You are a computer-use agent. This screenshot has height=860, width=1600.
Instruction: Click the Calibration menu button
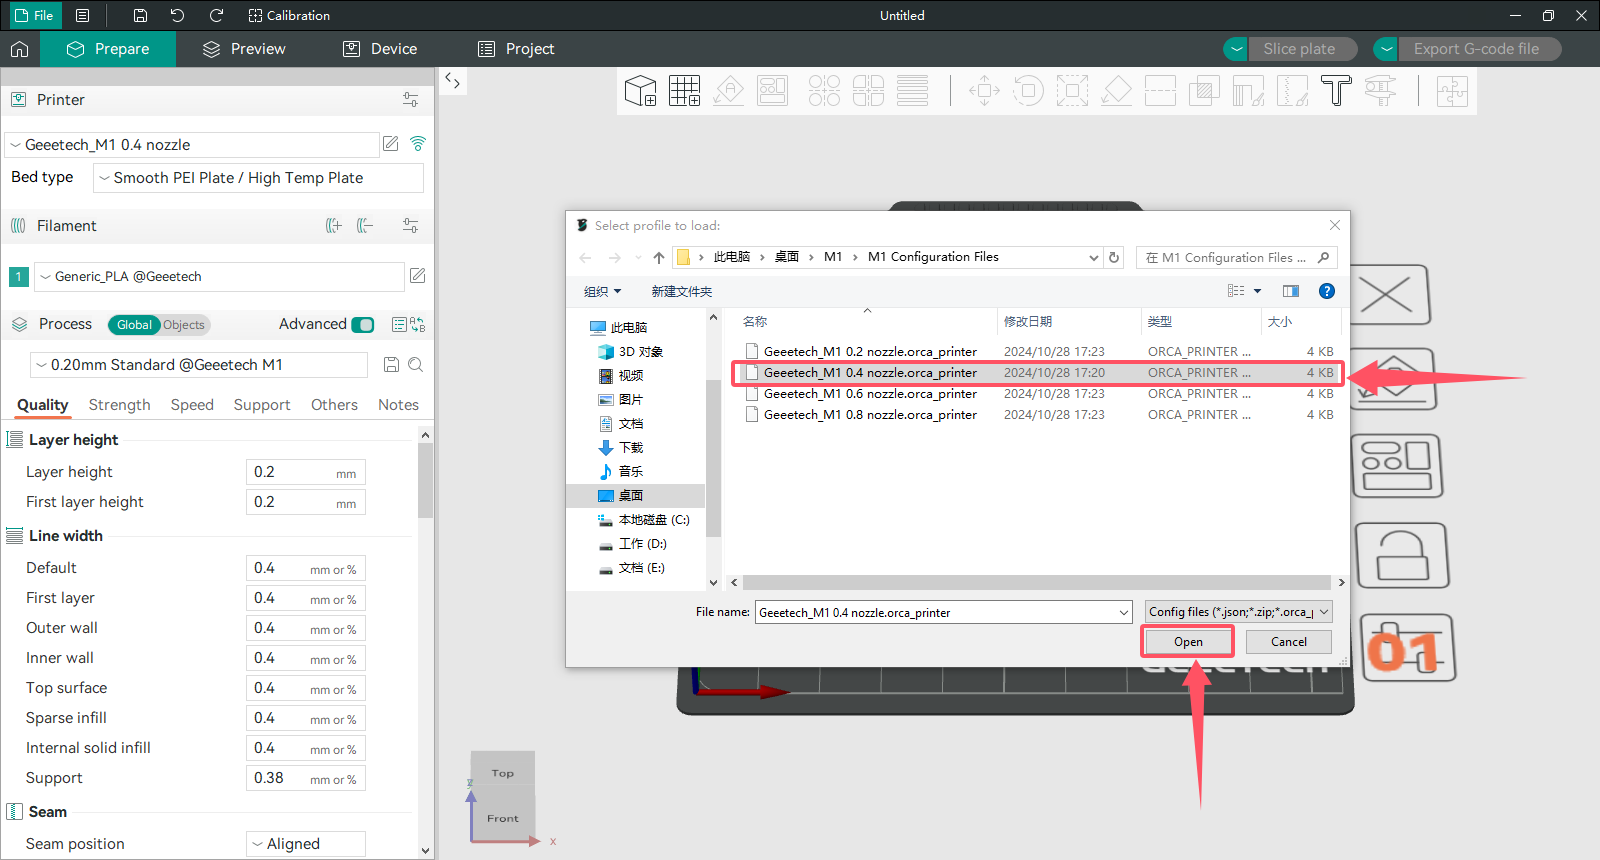point(289,15)
